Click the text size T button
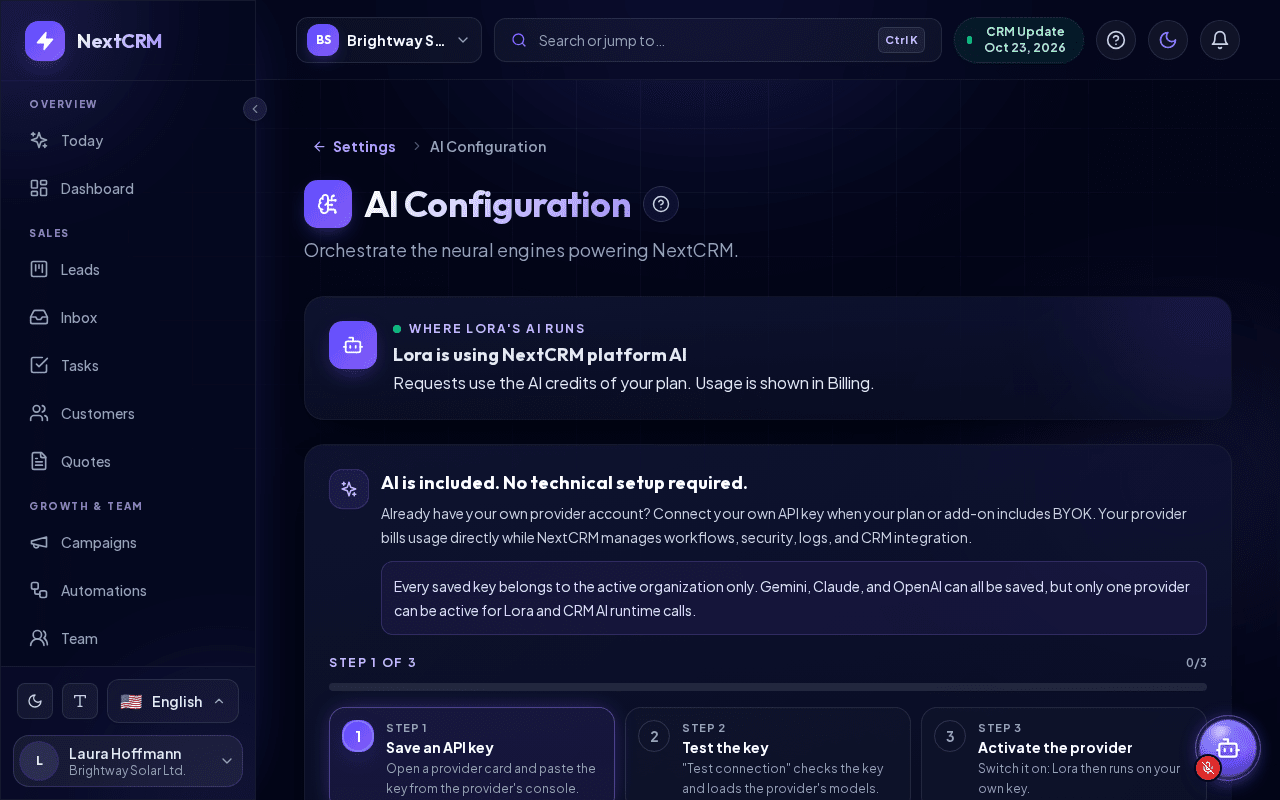This screenshot has width=1280, height=800. [x=80, y=701]
